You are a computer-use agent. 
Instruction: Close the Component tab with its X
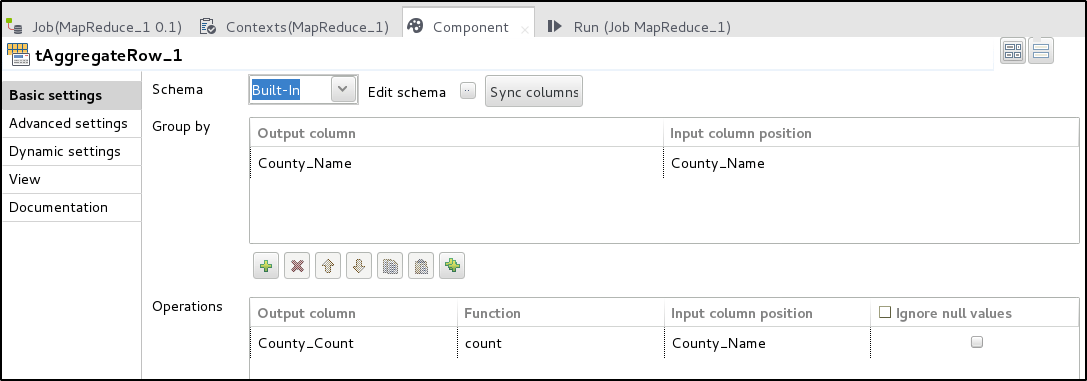[x=525, y=30]
